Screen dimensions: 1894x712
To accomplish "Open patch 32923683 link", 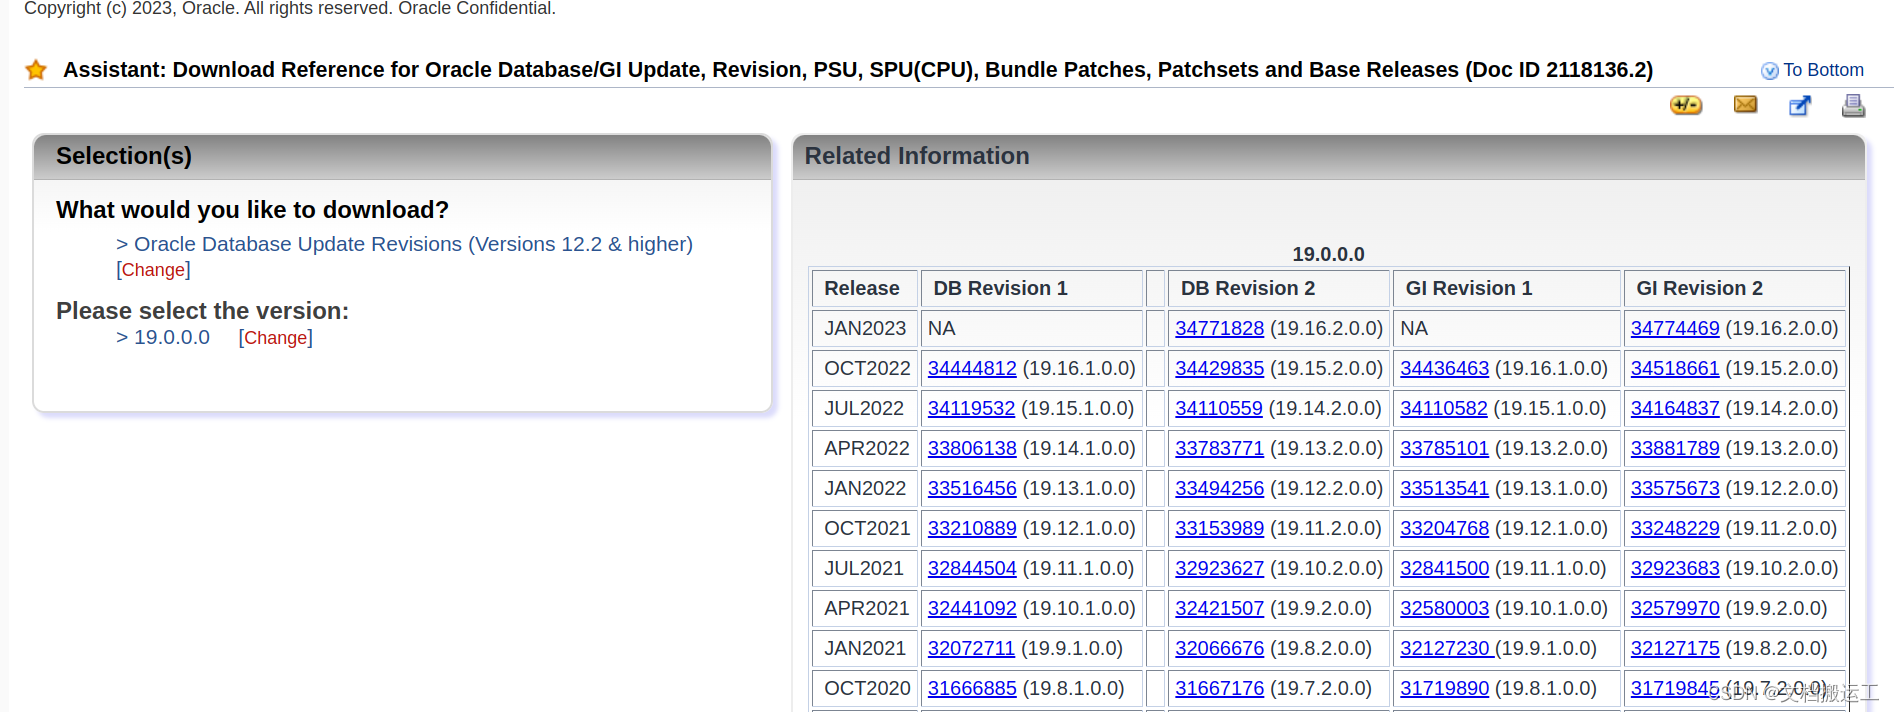I will click(x=1675, y=568).
